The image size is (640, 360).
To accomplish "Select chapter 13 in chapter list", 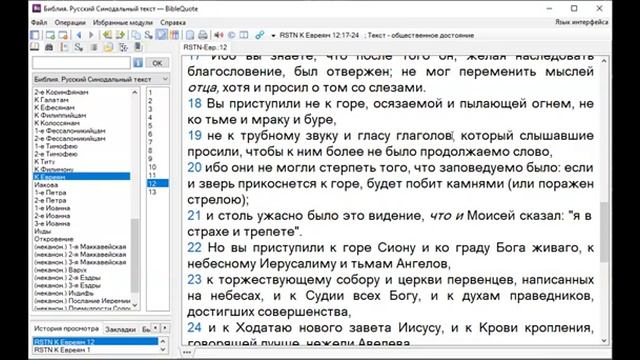I will [x=152, y=192].
